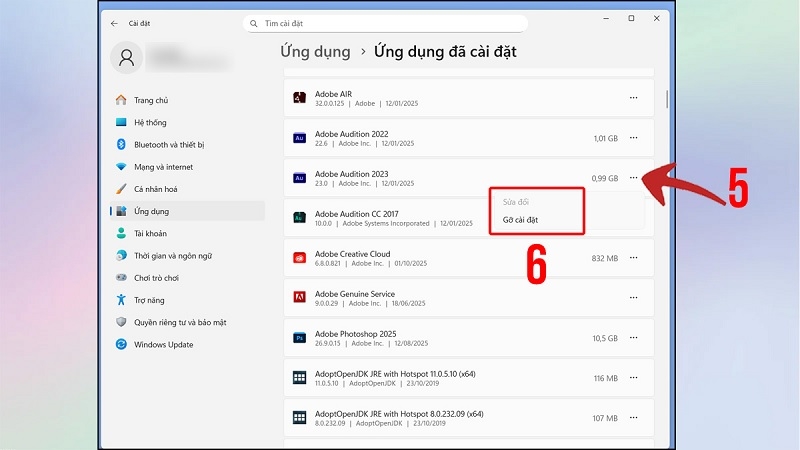Image resolution: width=800 pixels, height=450 pixels.
Task: Click the Tài khoản person icon
Action: coord(121,233)
